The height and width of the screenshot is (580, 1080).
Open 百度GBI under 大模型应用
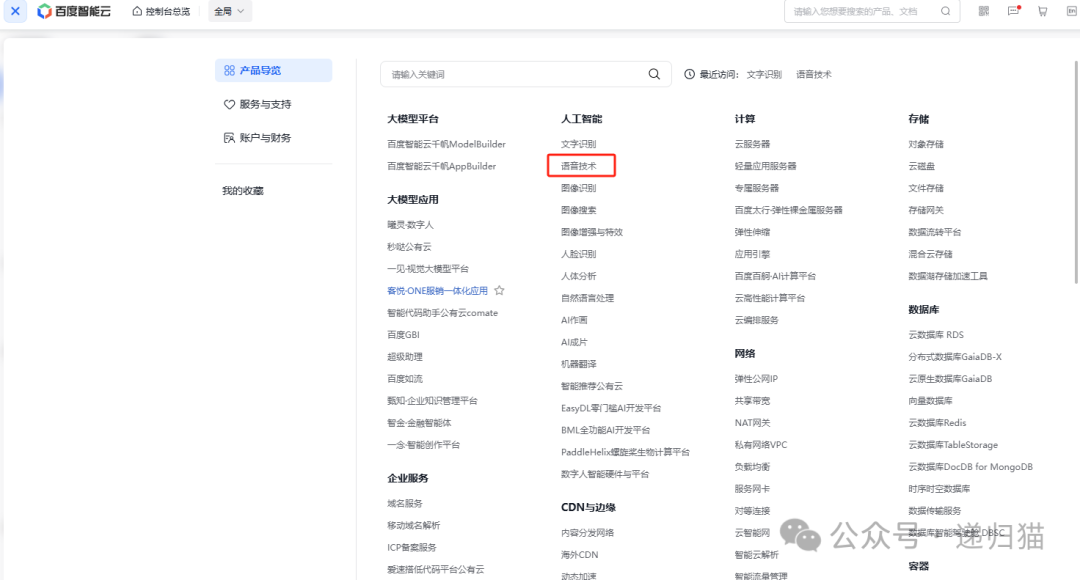coord(403,335)
